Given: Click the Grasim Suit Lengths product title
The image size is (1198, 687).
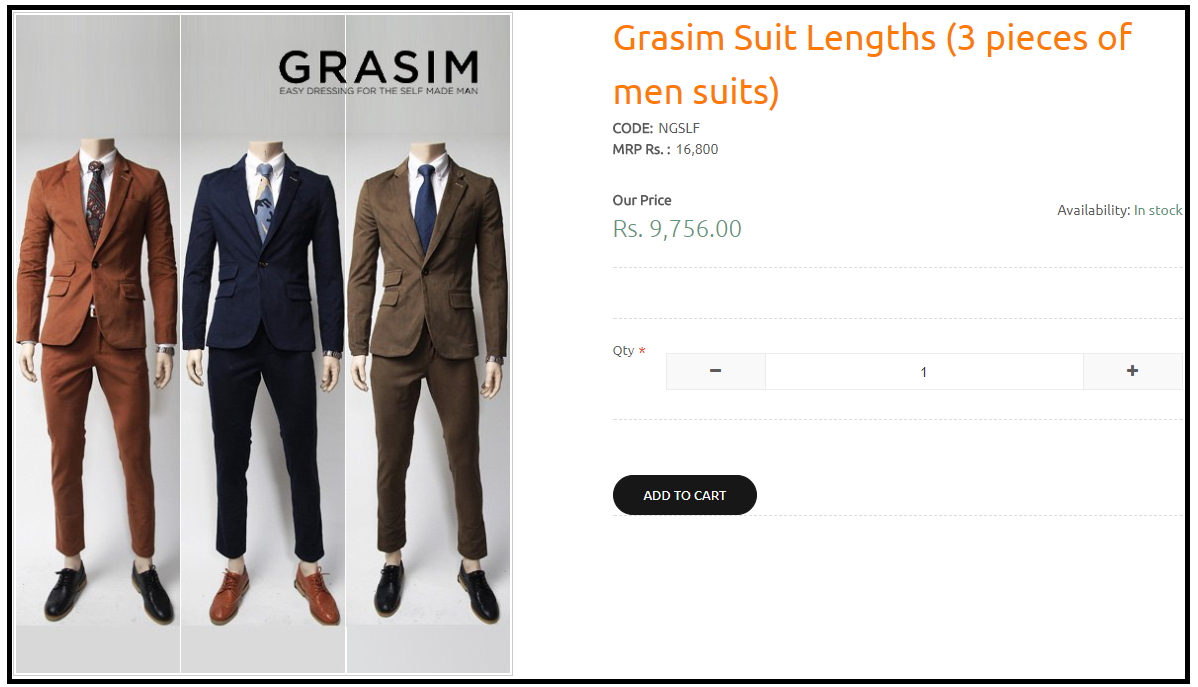Looking at the screenshot, I should [x=870, y=65].
